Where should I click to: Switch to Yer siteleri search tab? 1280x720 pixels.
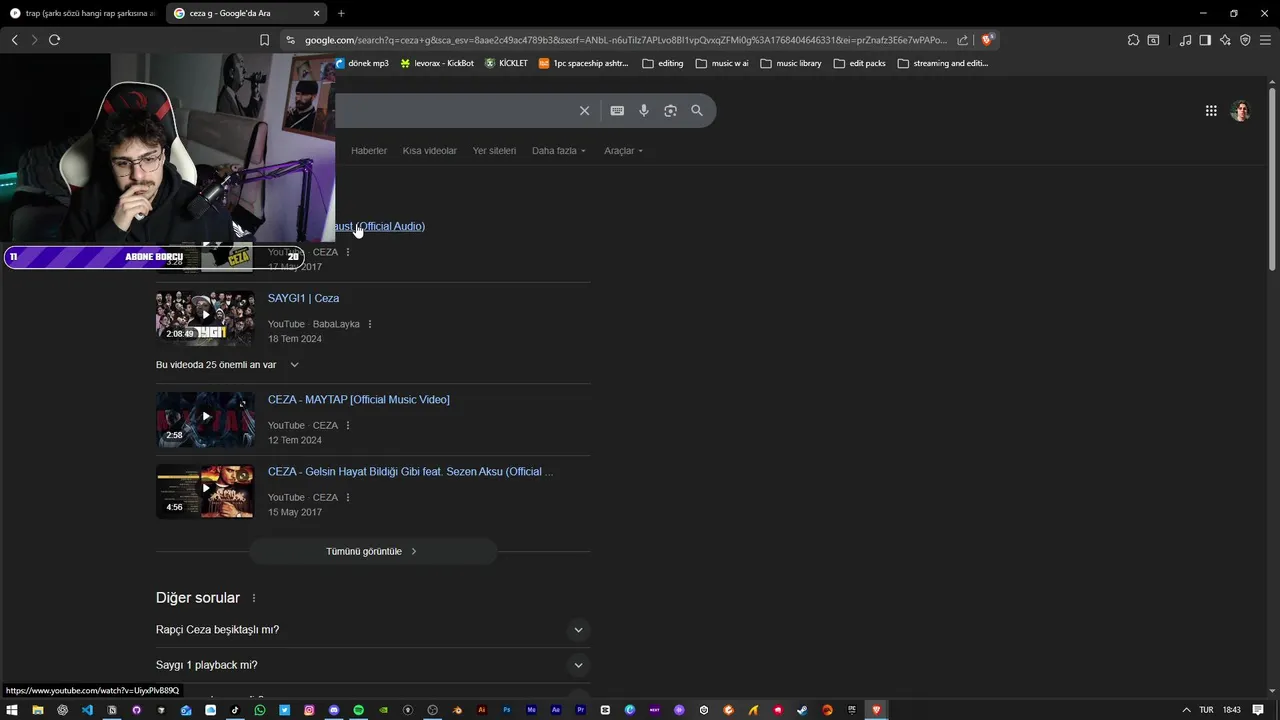pos(494,151)
